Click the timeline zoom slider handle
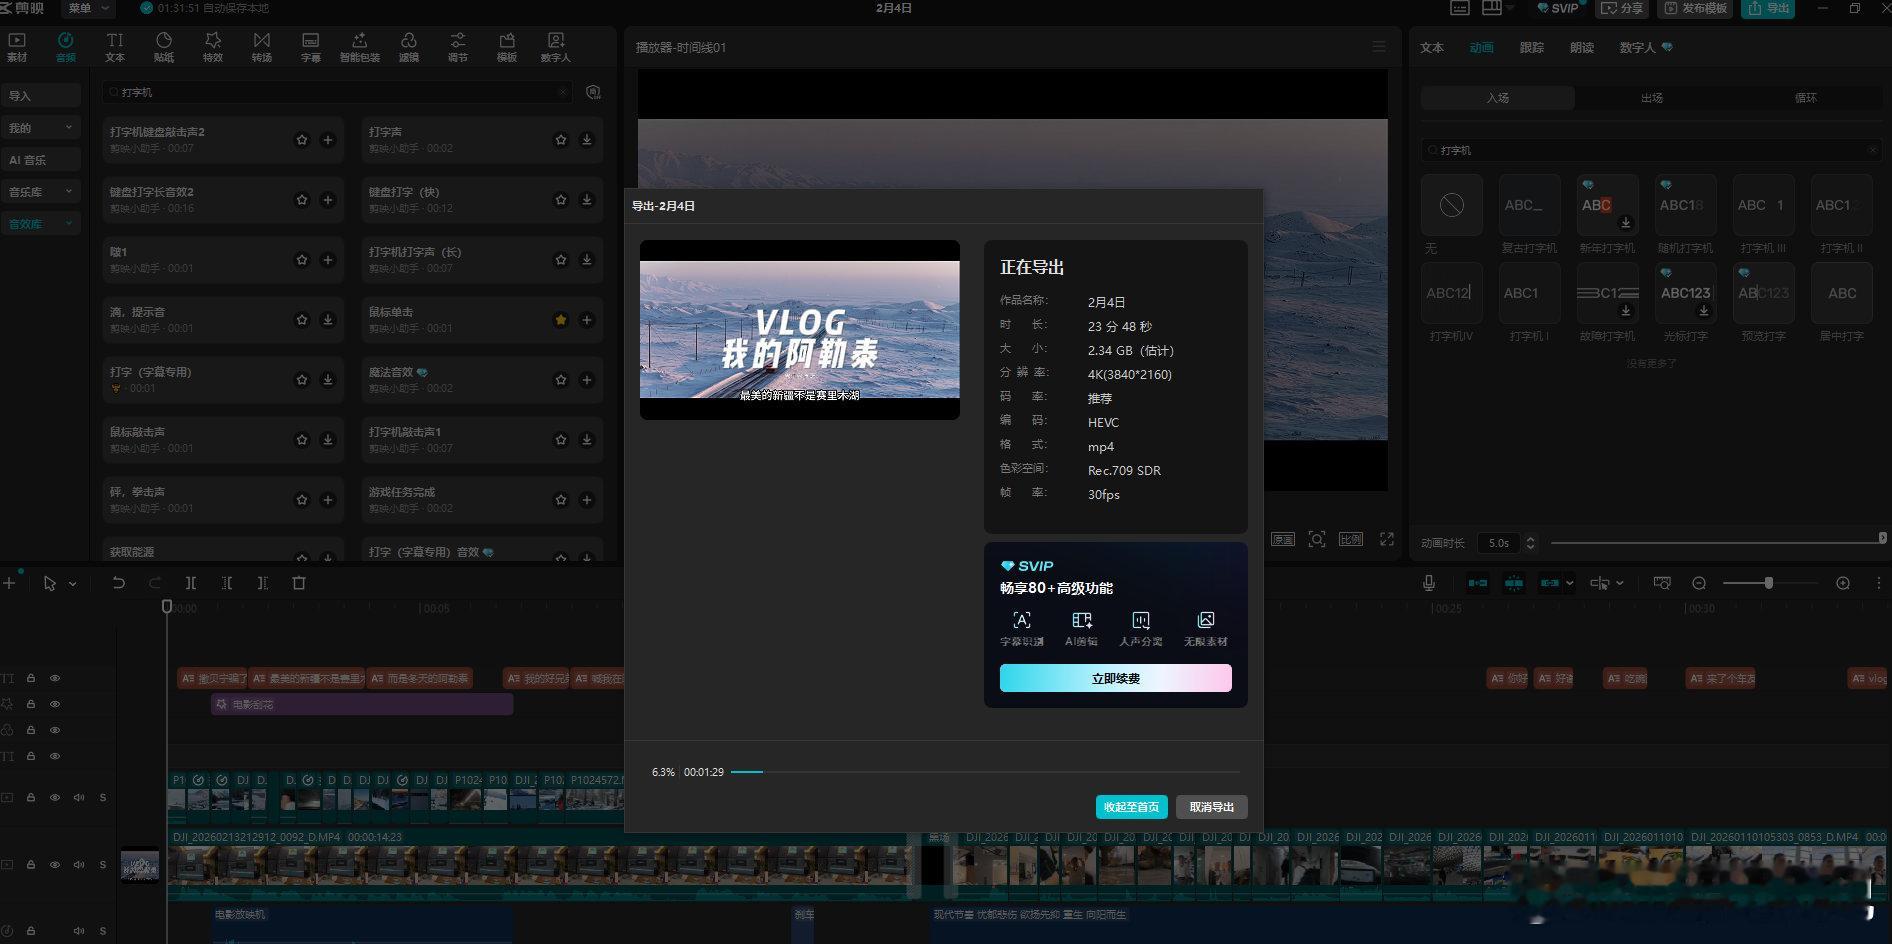This screenshot has width=1892, height=944. 1768,583
